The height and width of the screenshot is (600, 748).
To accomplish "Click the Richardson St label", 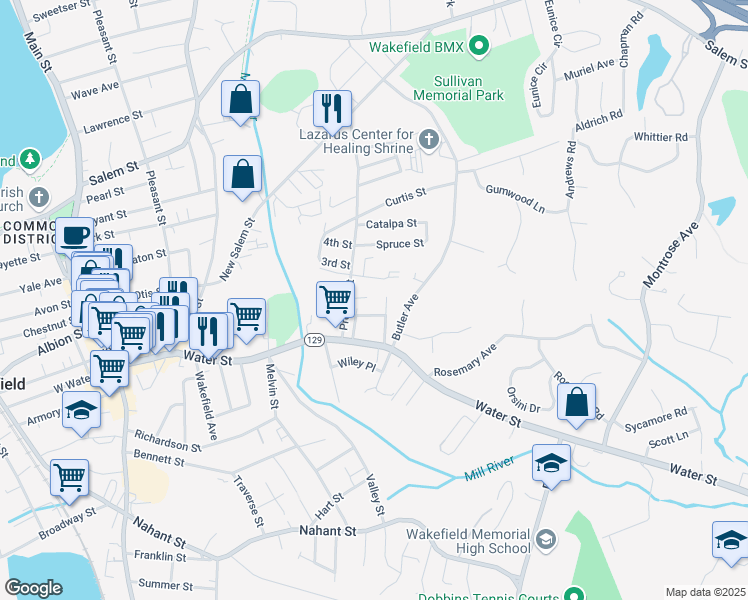I will point(168,441).
